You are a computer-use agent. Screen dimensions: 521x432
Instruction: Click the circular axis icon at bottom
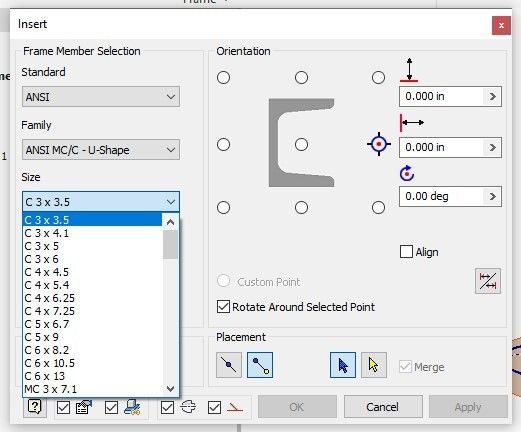coord(188,407)
